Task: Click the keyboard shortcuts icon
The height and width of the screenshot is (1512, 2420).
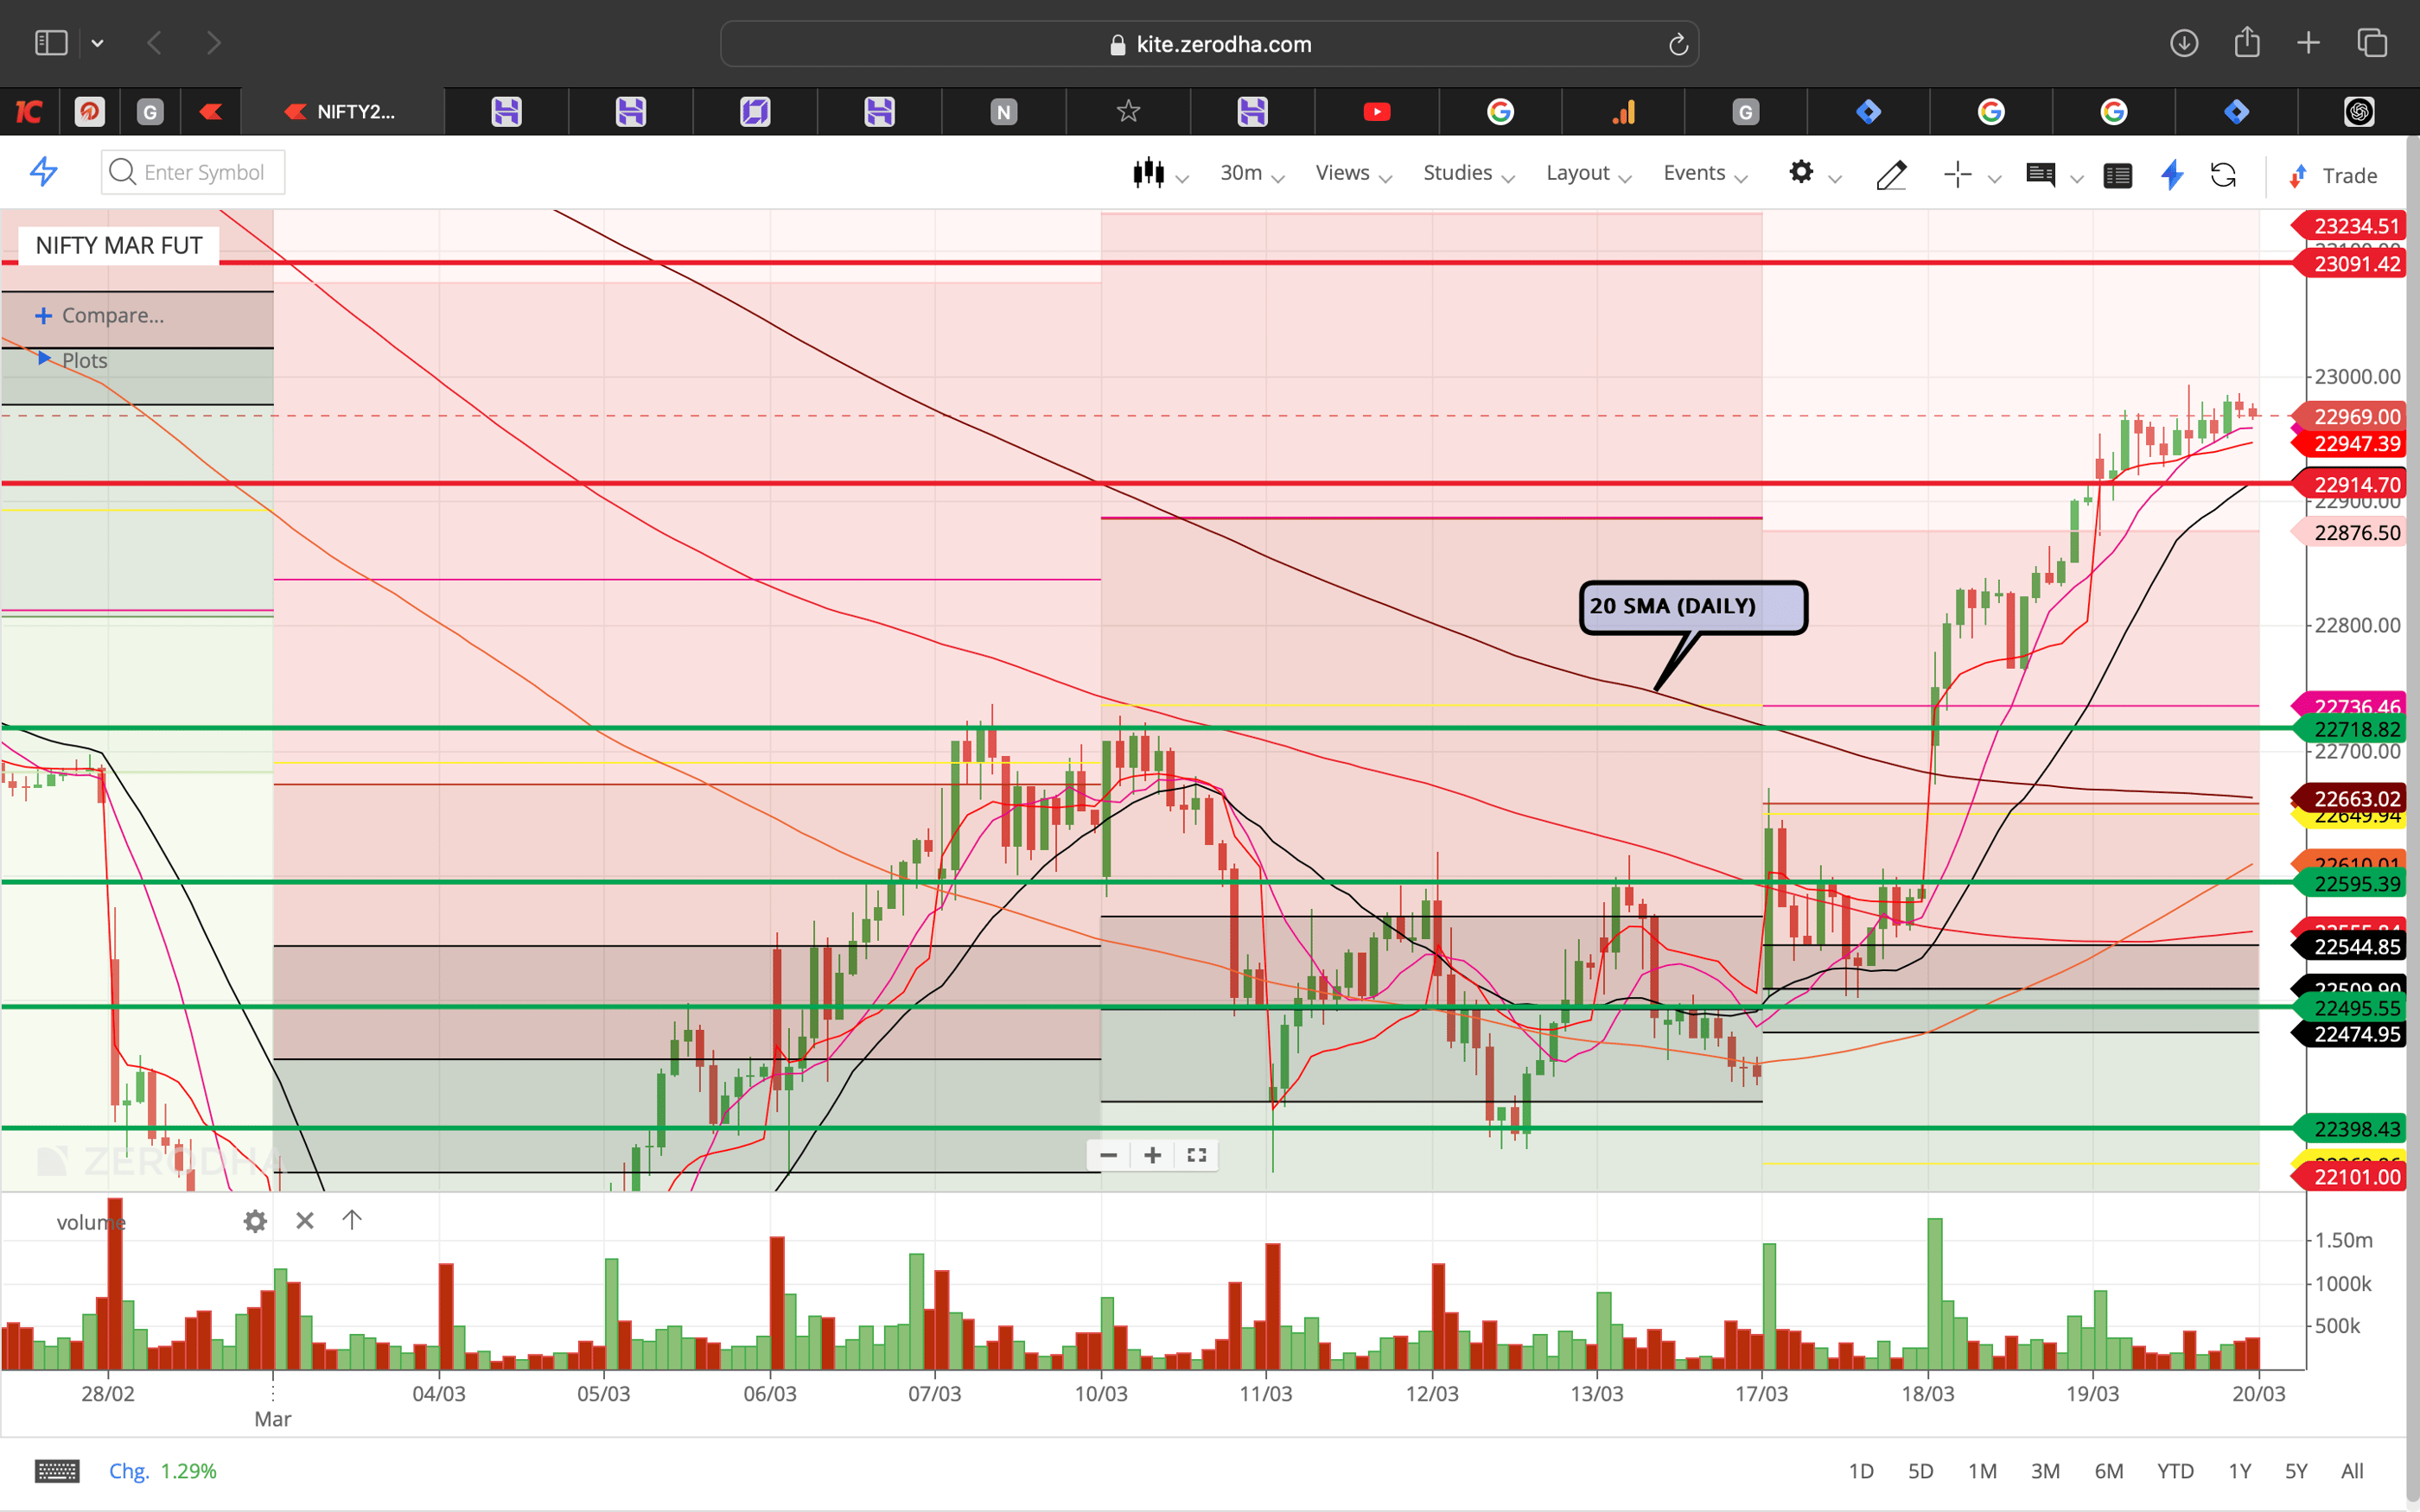Action: click(57, 1470)
